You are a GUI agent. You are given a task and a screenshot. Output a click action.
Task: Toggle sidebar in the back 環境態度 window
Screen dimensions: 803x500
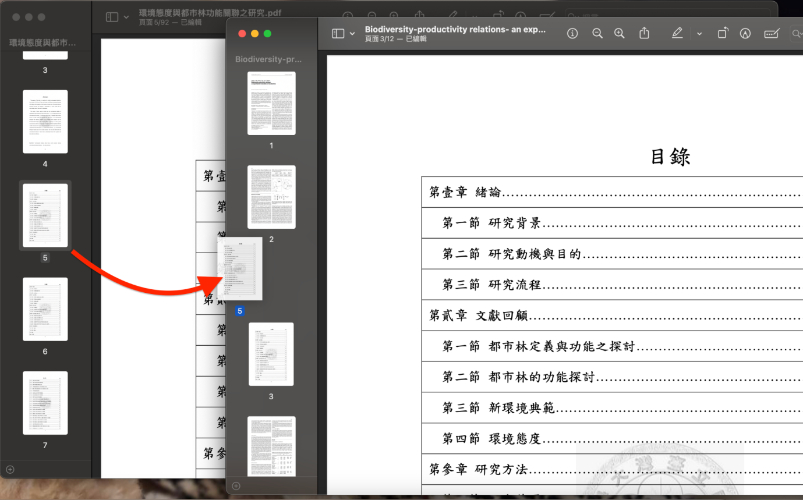pyautogui.click(x=112, y=17)
